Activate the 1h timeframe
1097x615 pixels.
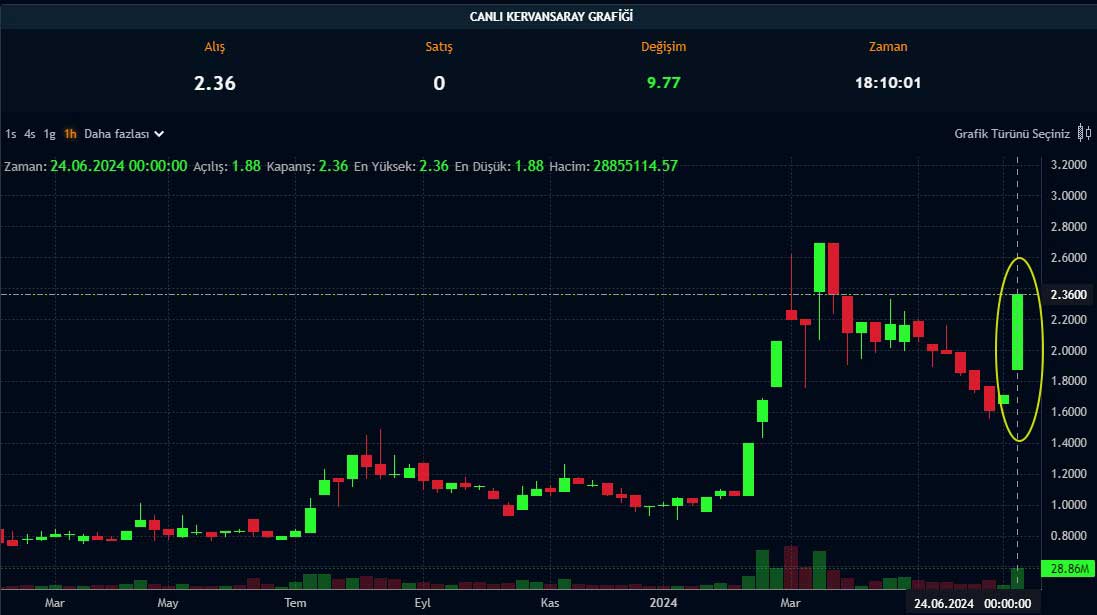[70, 134]
